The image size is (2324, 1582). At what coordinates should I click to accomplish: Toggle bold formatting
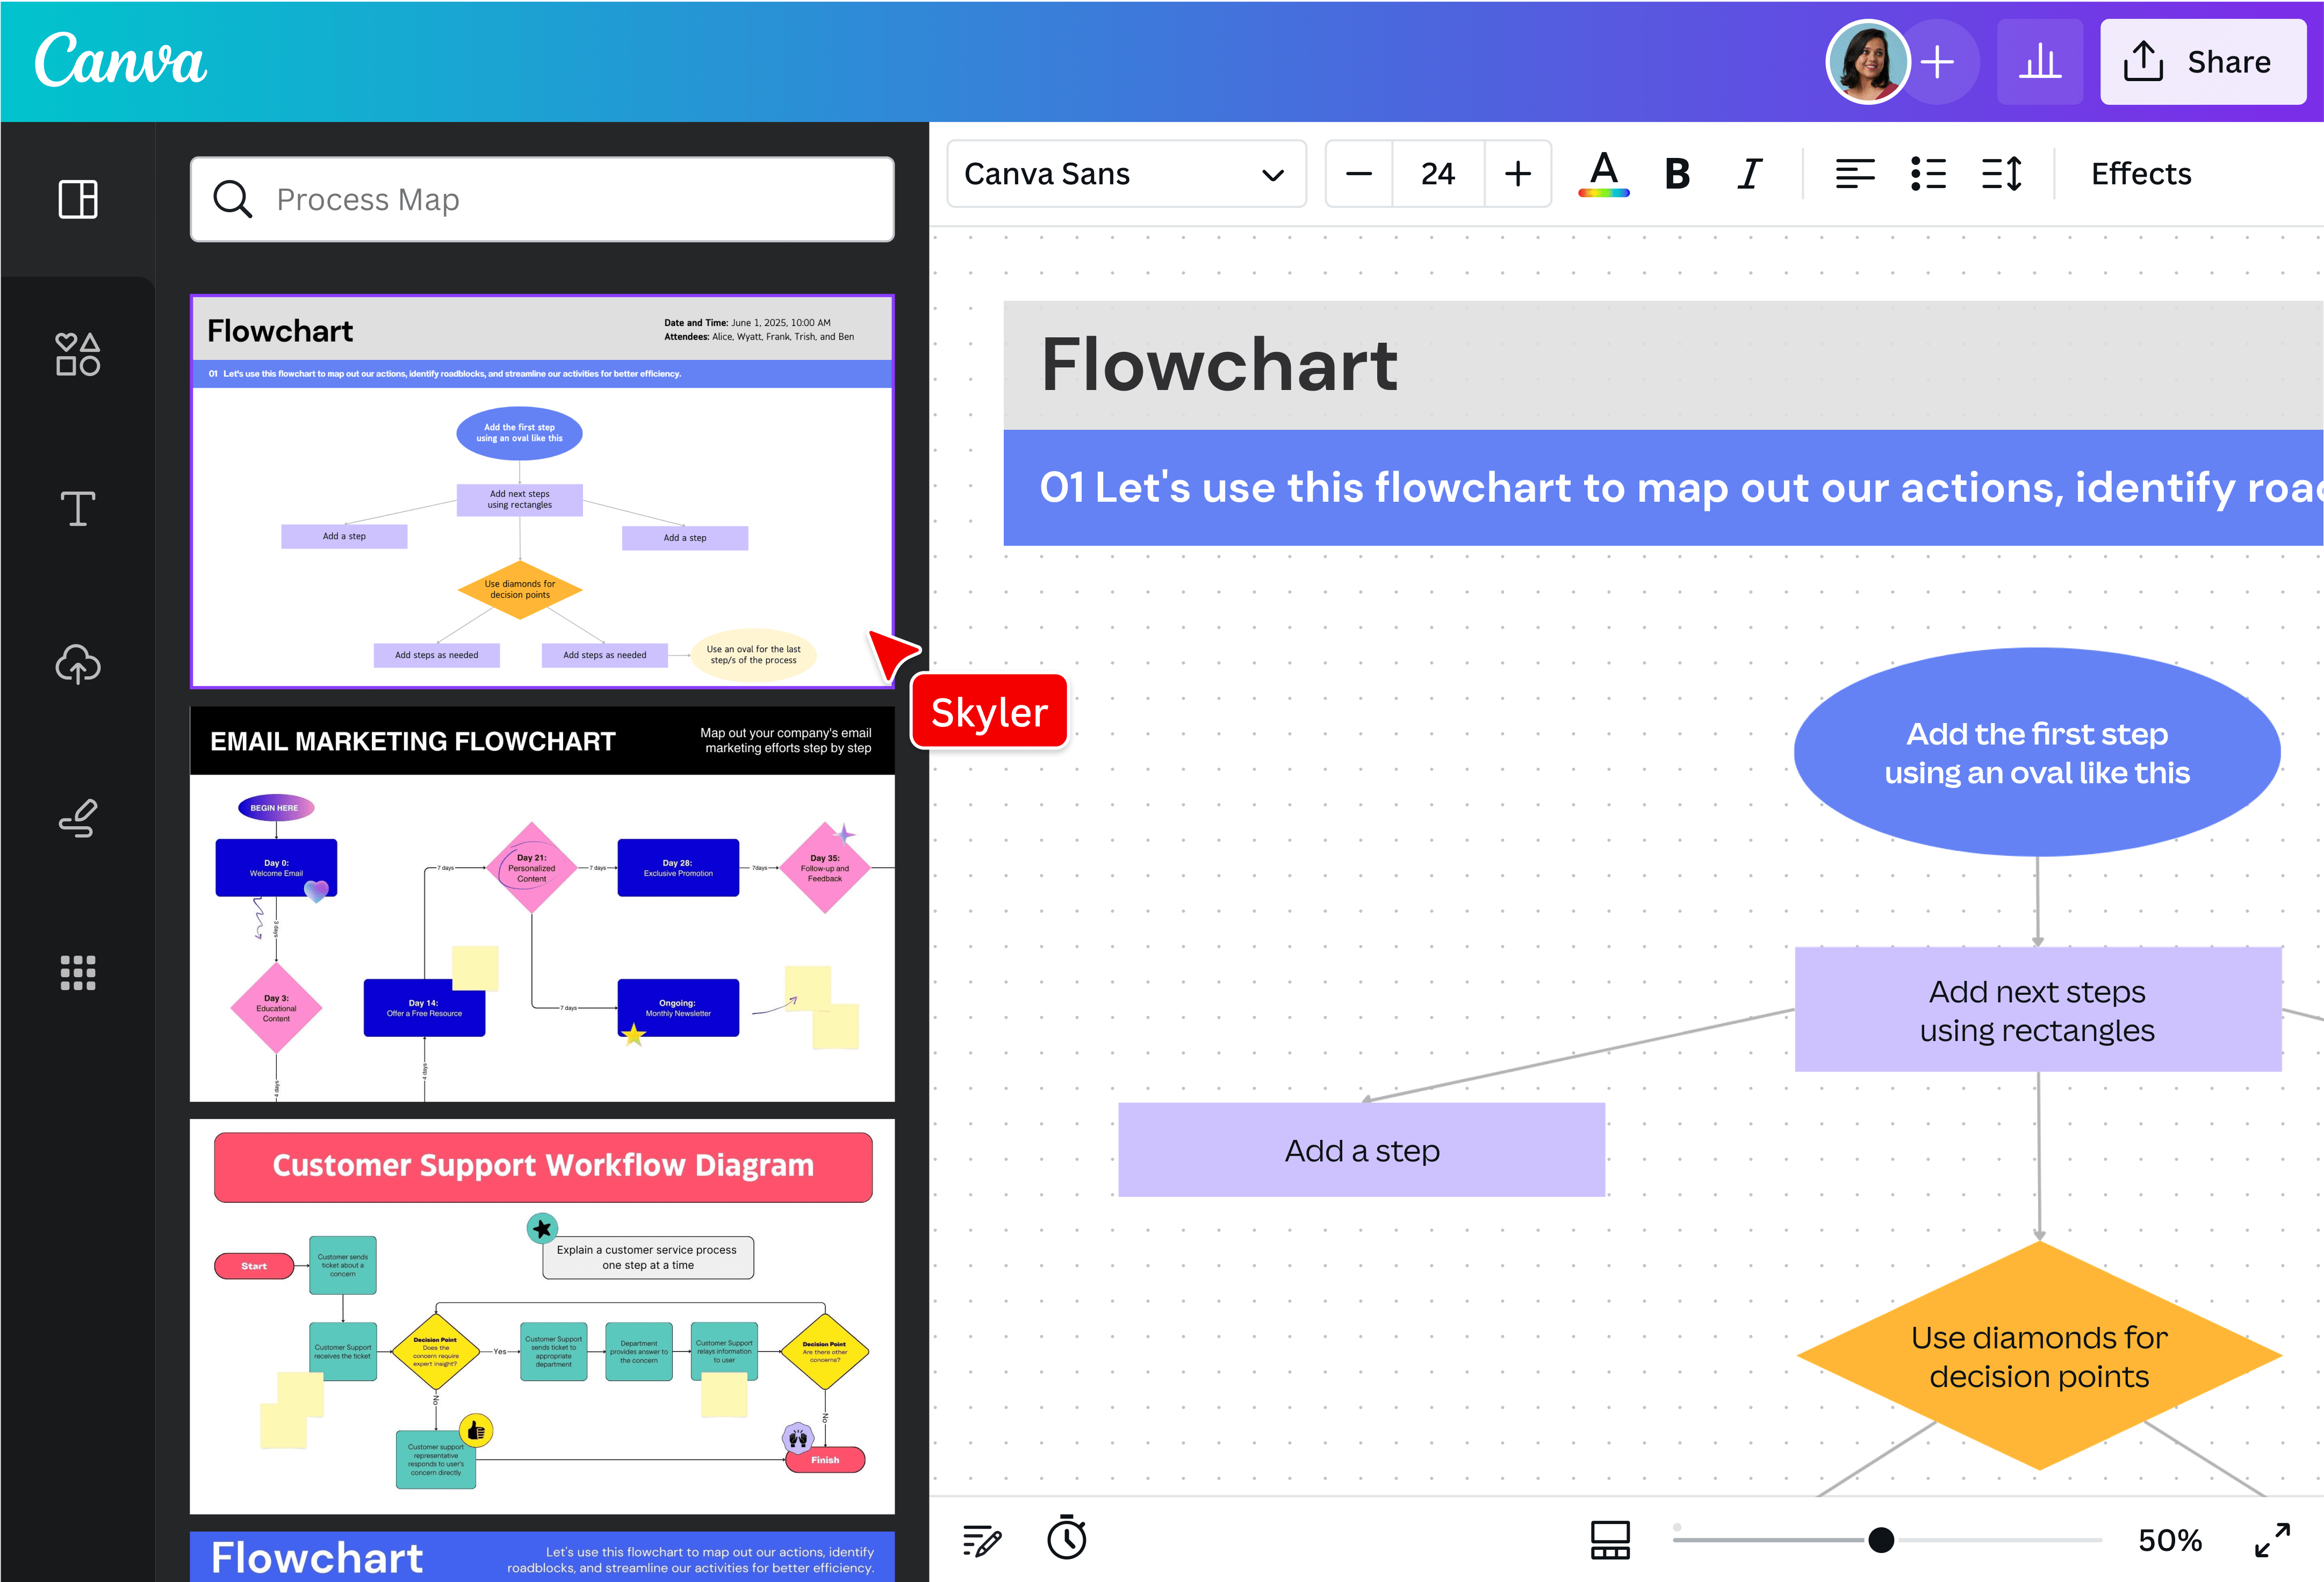[x=1676, y=173]
